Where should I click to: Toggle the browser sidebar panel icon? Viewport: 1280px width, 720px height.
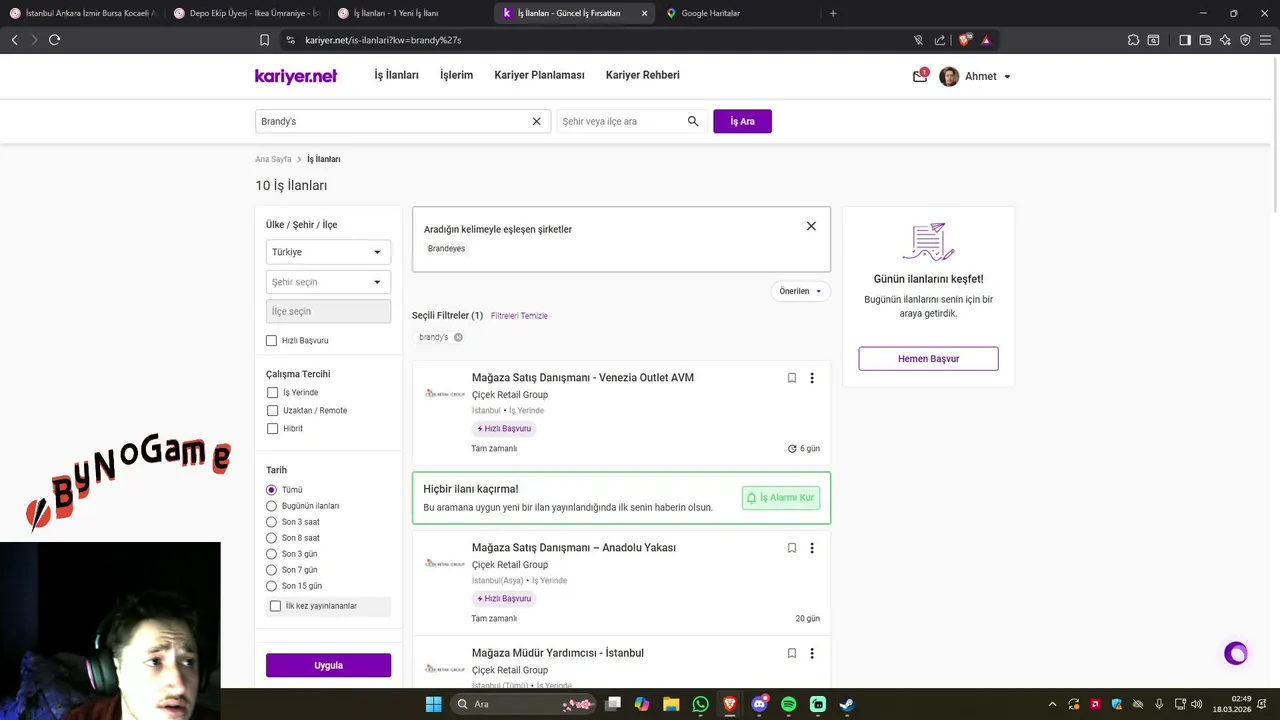[x=1185, y=40]
